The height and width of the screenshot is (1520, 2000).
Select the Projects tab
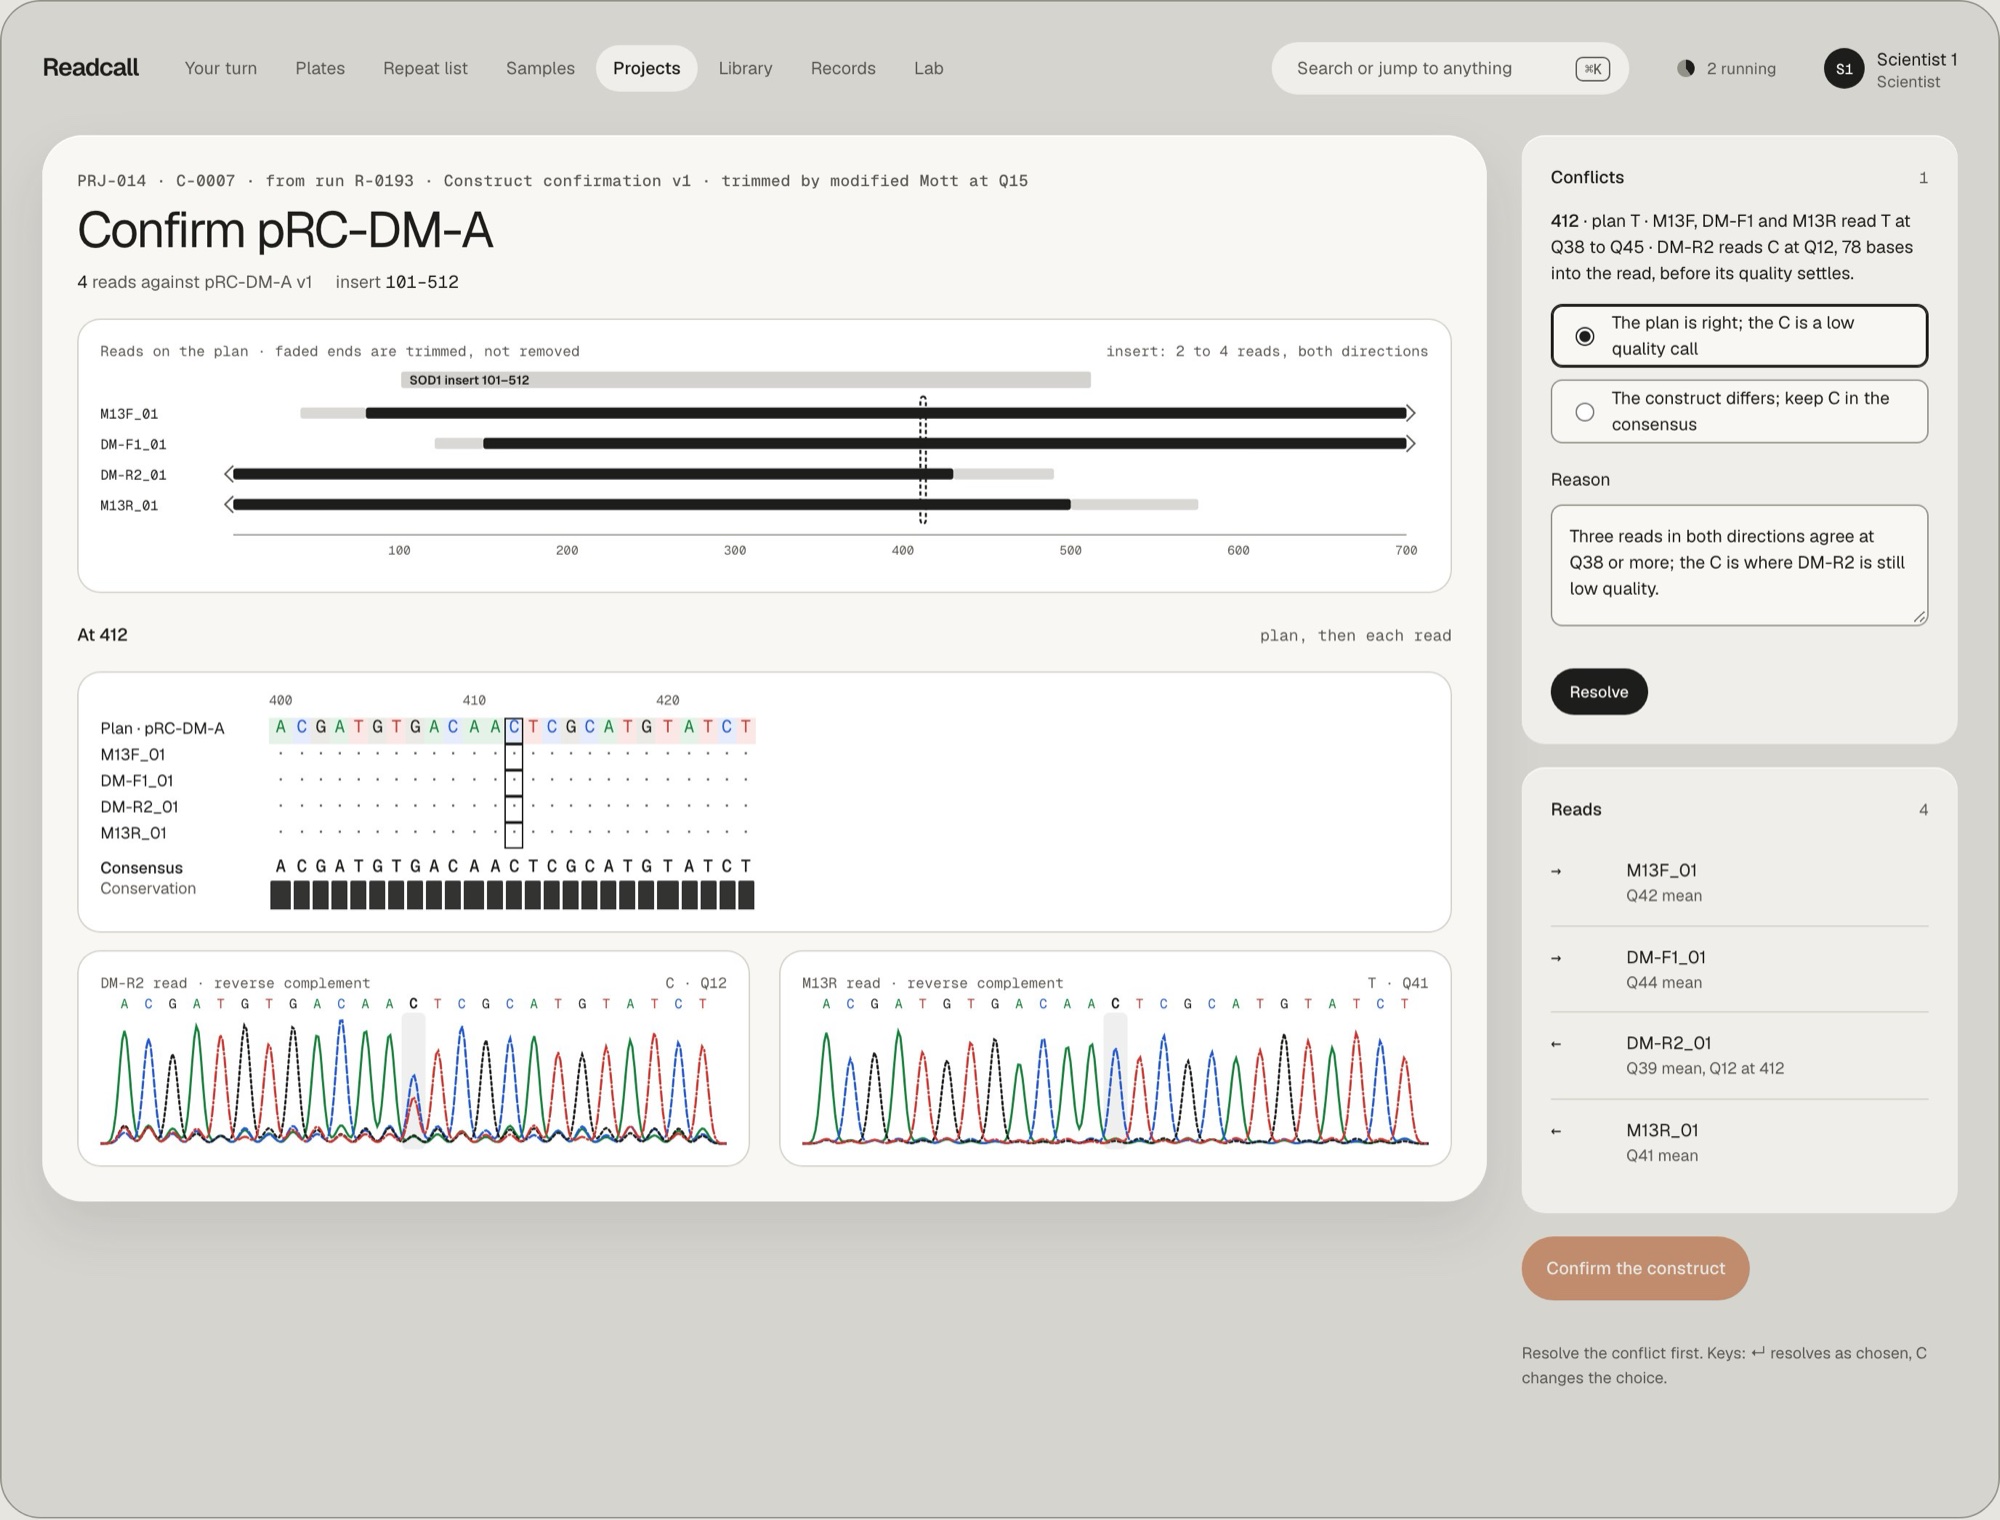646,68
